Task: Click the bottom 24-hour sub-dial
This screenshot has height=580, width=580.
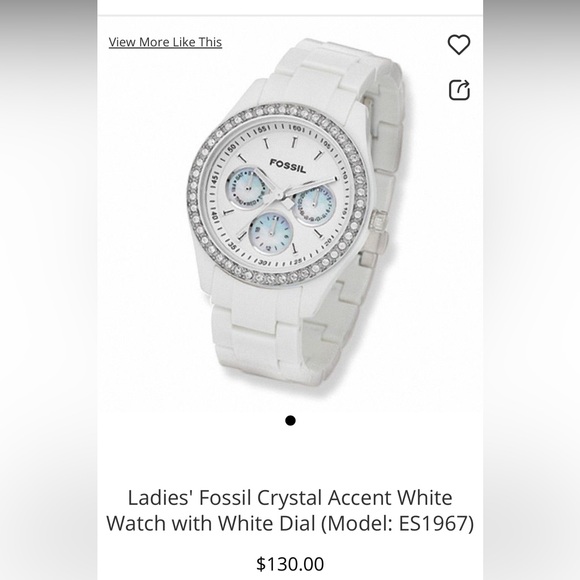Action: point(271,234)
